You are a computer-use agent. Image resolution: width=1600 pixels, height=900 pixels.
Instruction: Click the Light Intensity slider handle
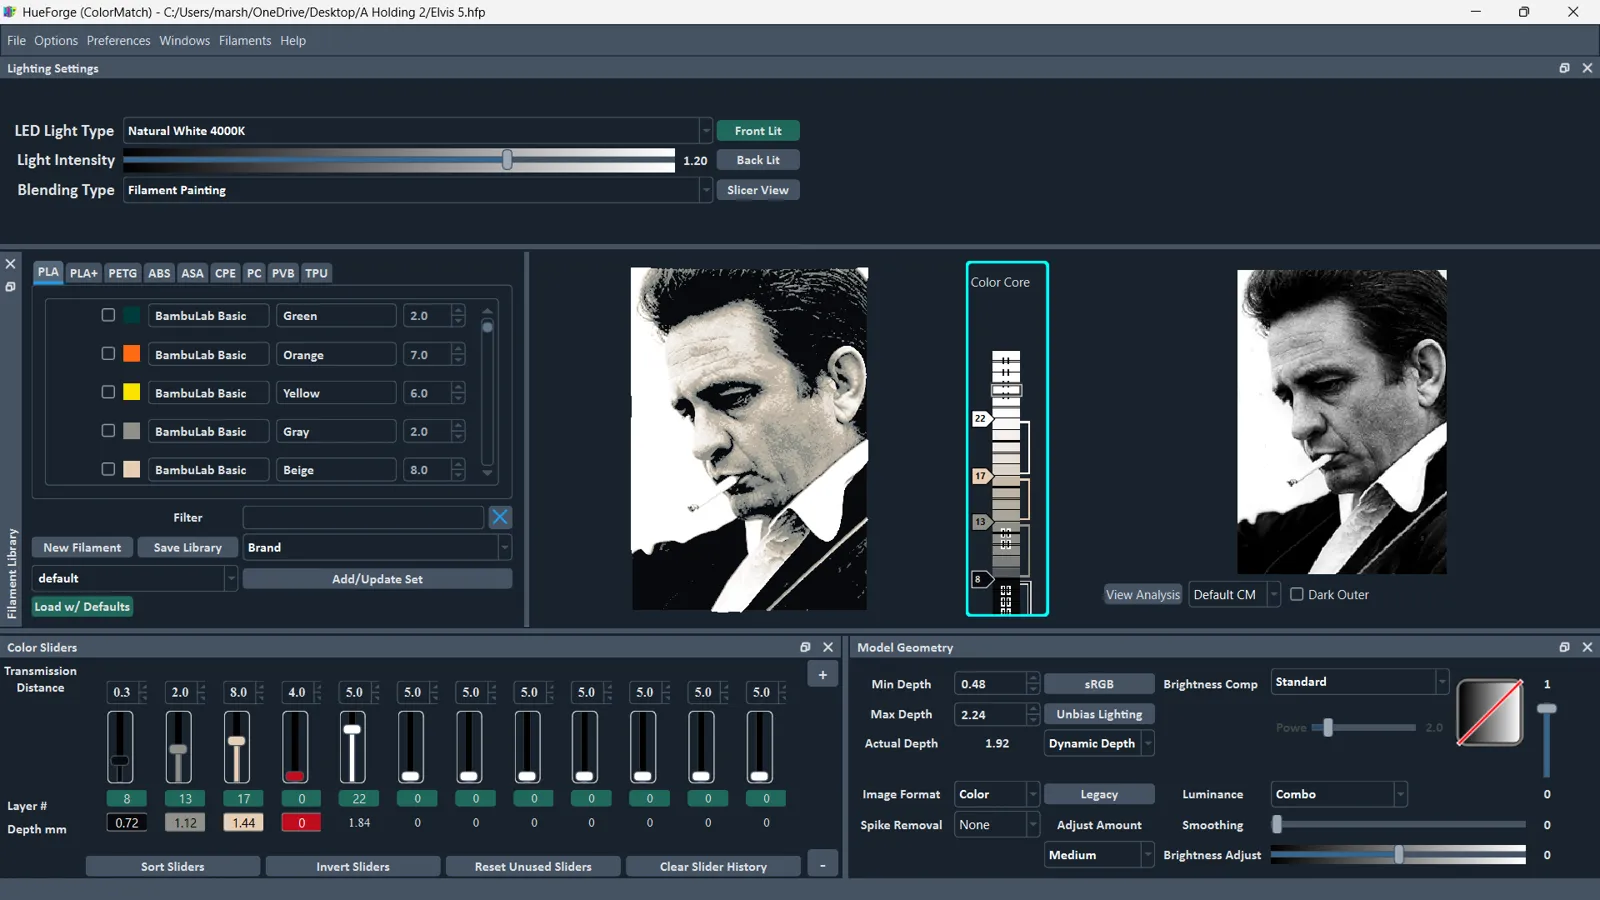[x=507, y=160]
